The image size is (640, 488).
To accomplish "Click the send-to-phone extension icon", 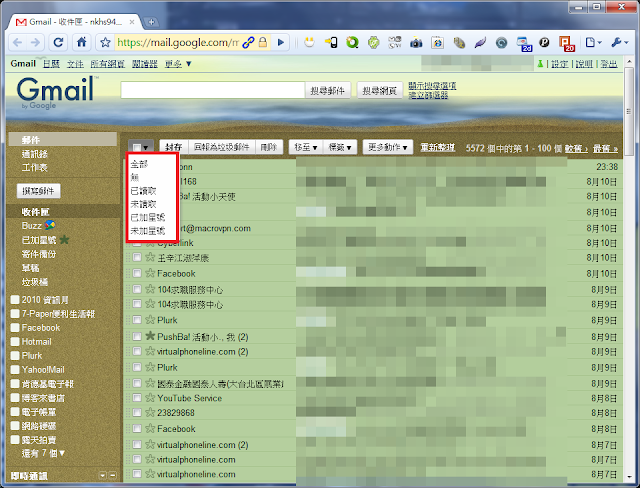I will point(331,42).
